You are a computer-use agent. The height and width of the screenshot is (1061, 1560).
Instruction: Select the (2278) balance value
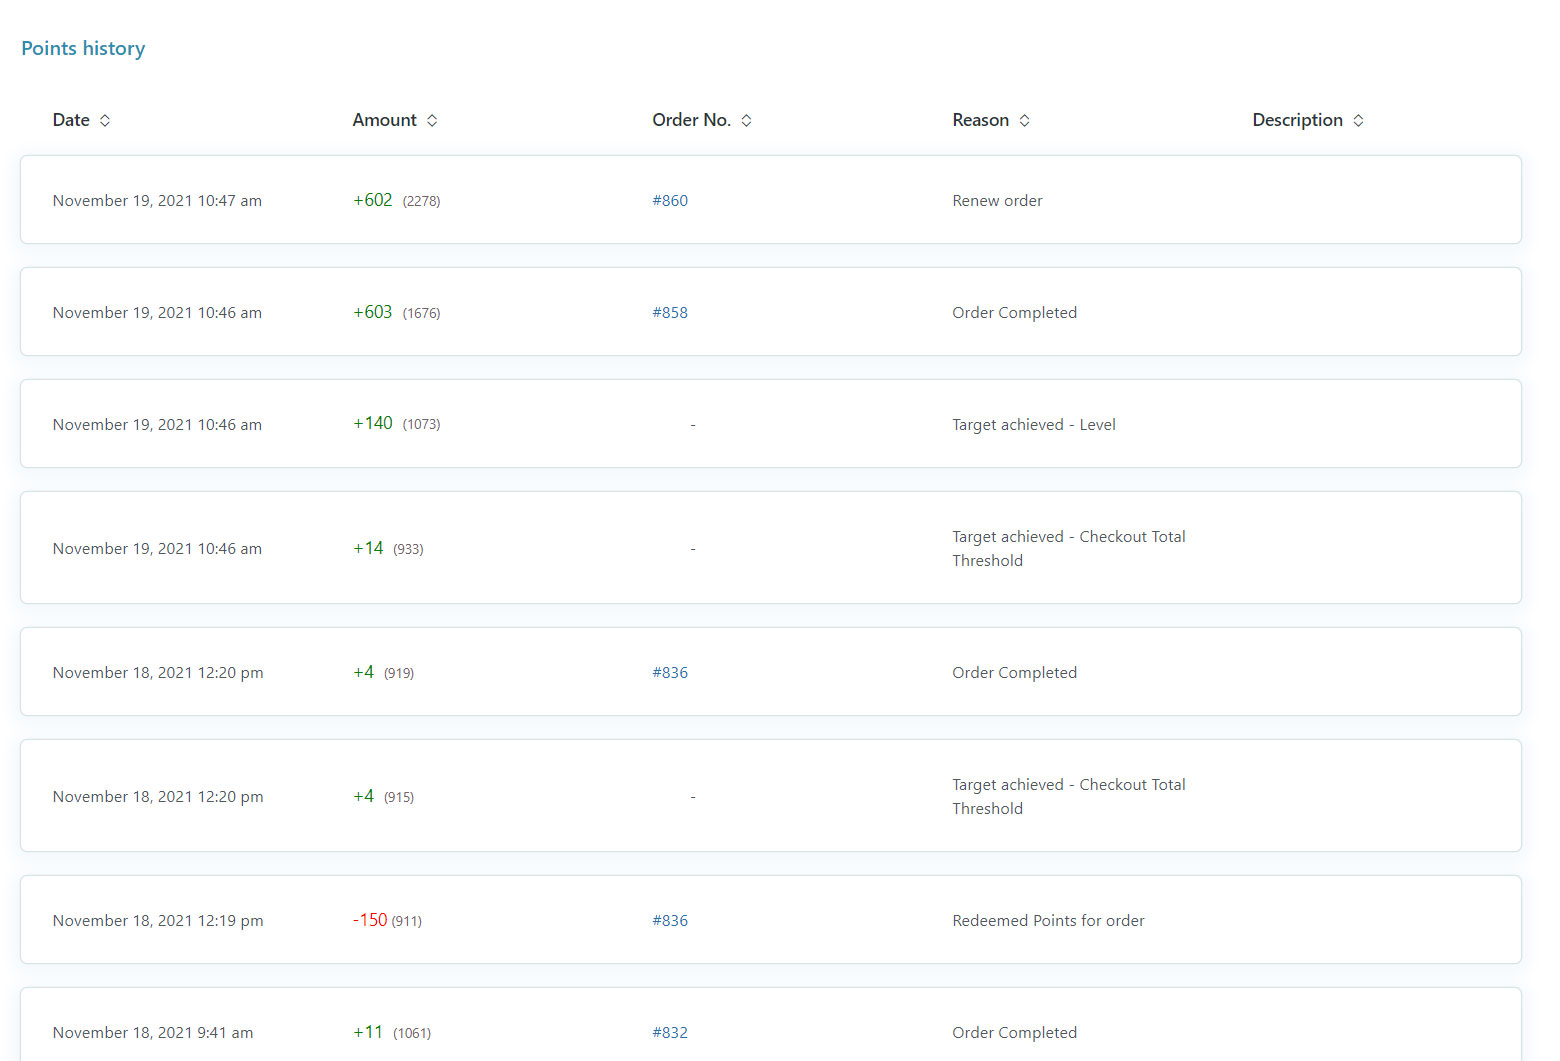tap(421, 201)
